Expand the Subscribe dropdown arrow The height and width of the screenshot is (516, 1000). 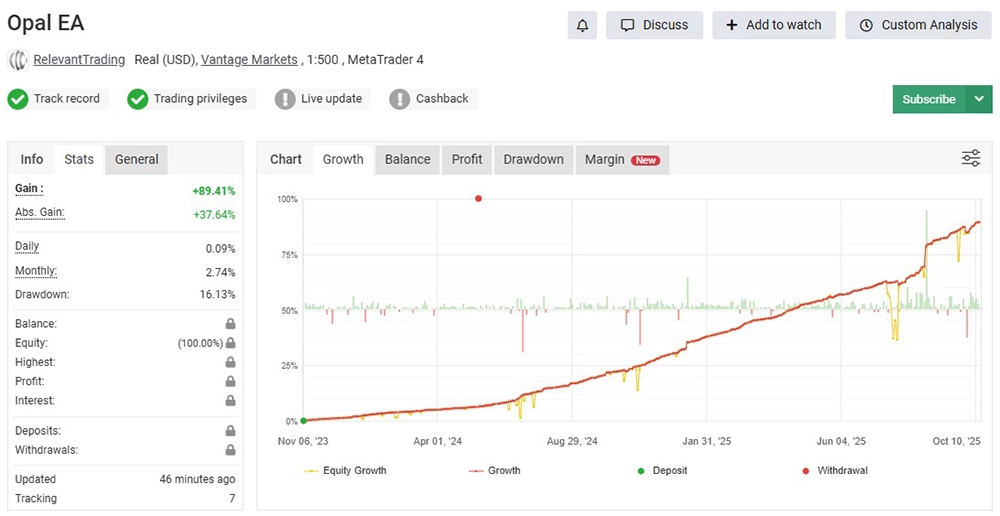click(x=979, y=99)
